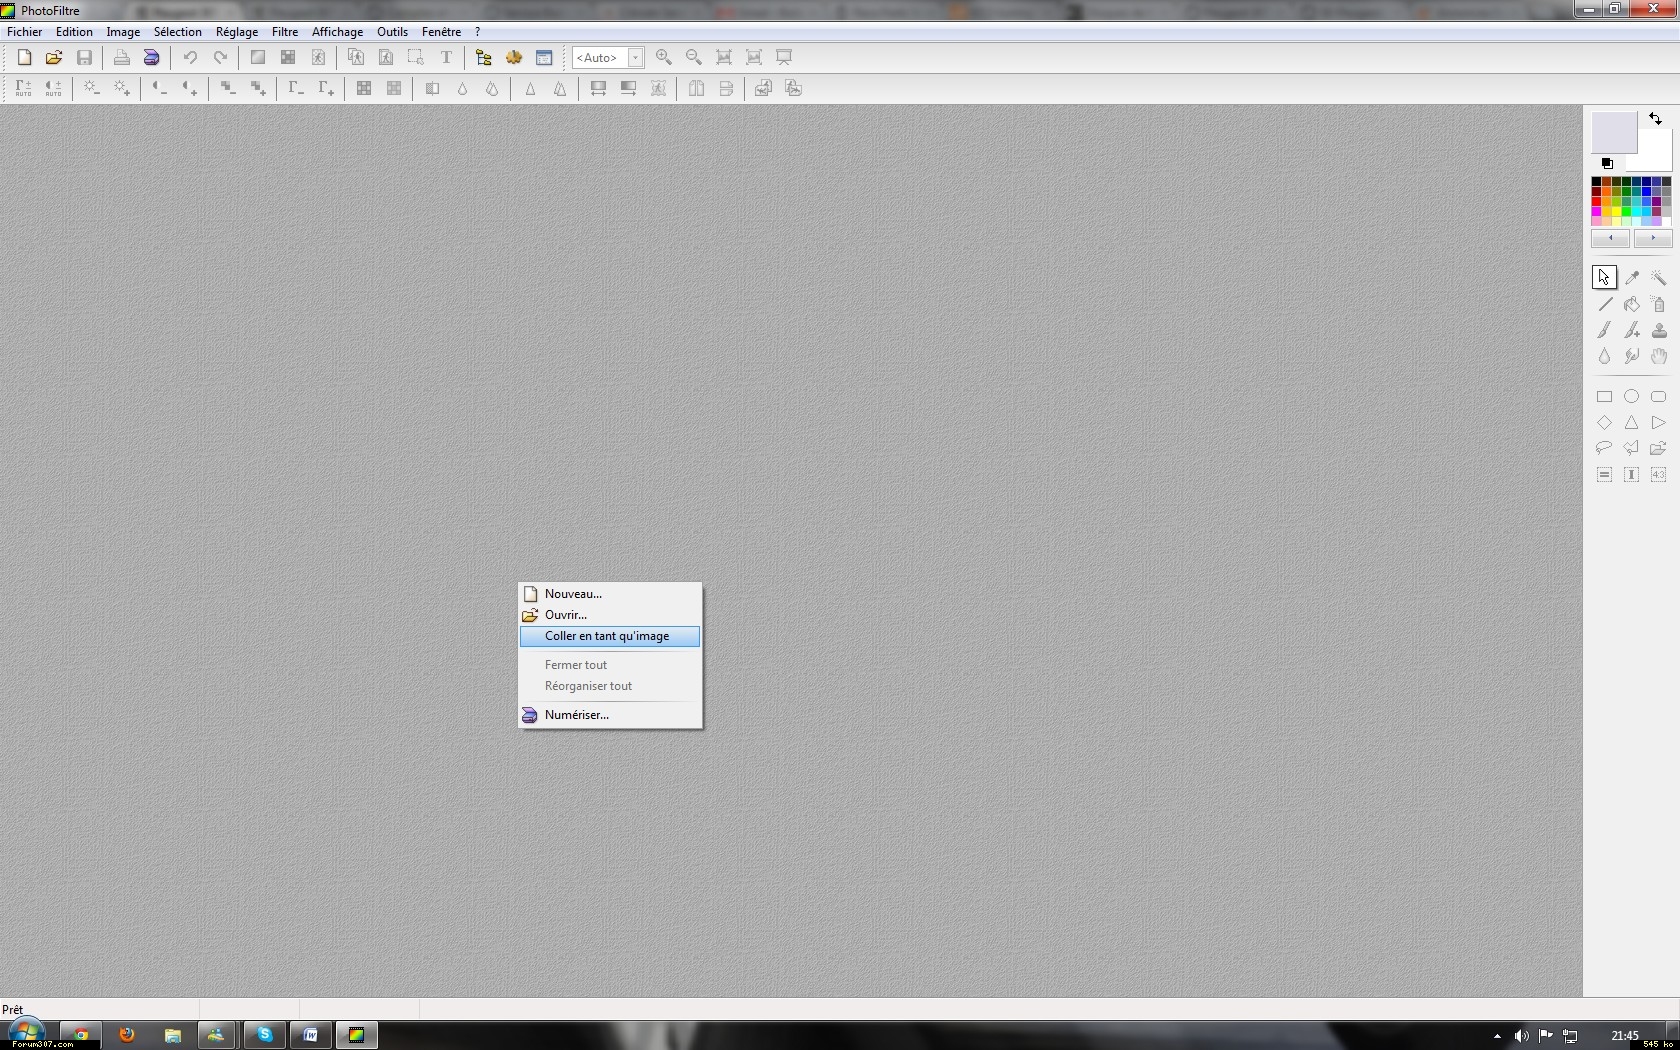
Task: Open Word from the taskbar
Action: tap(311, 1035)
